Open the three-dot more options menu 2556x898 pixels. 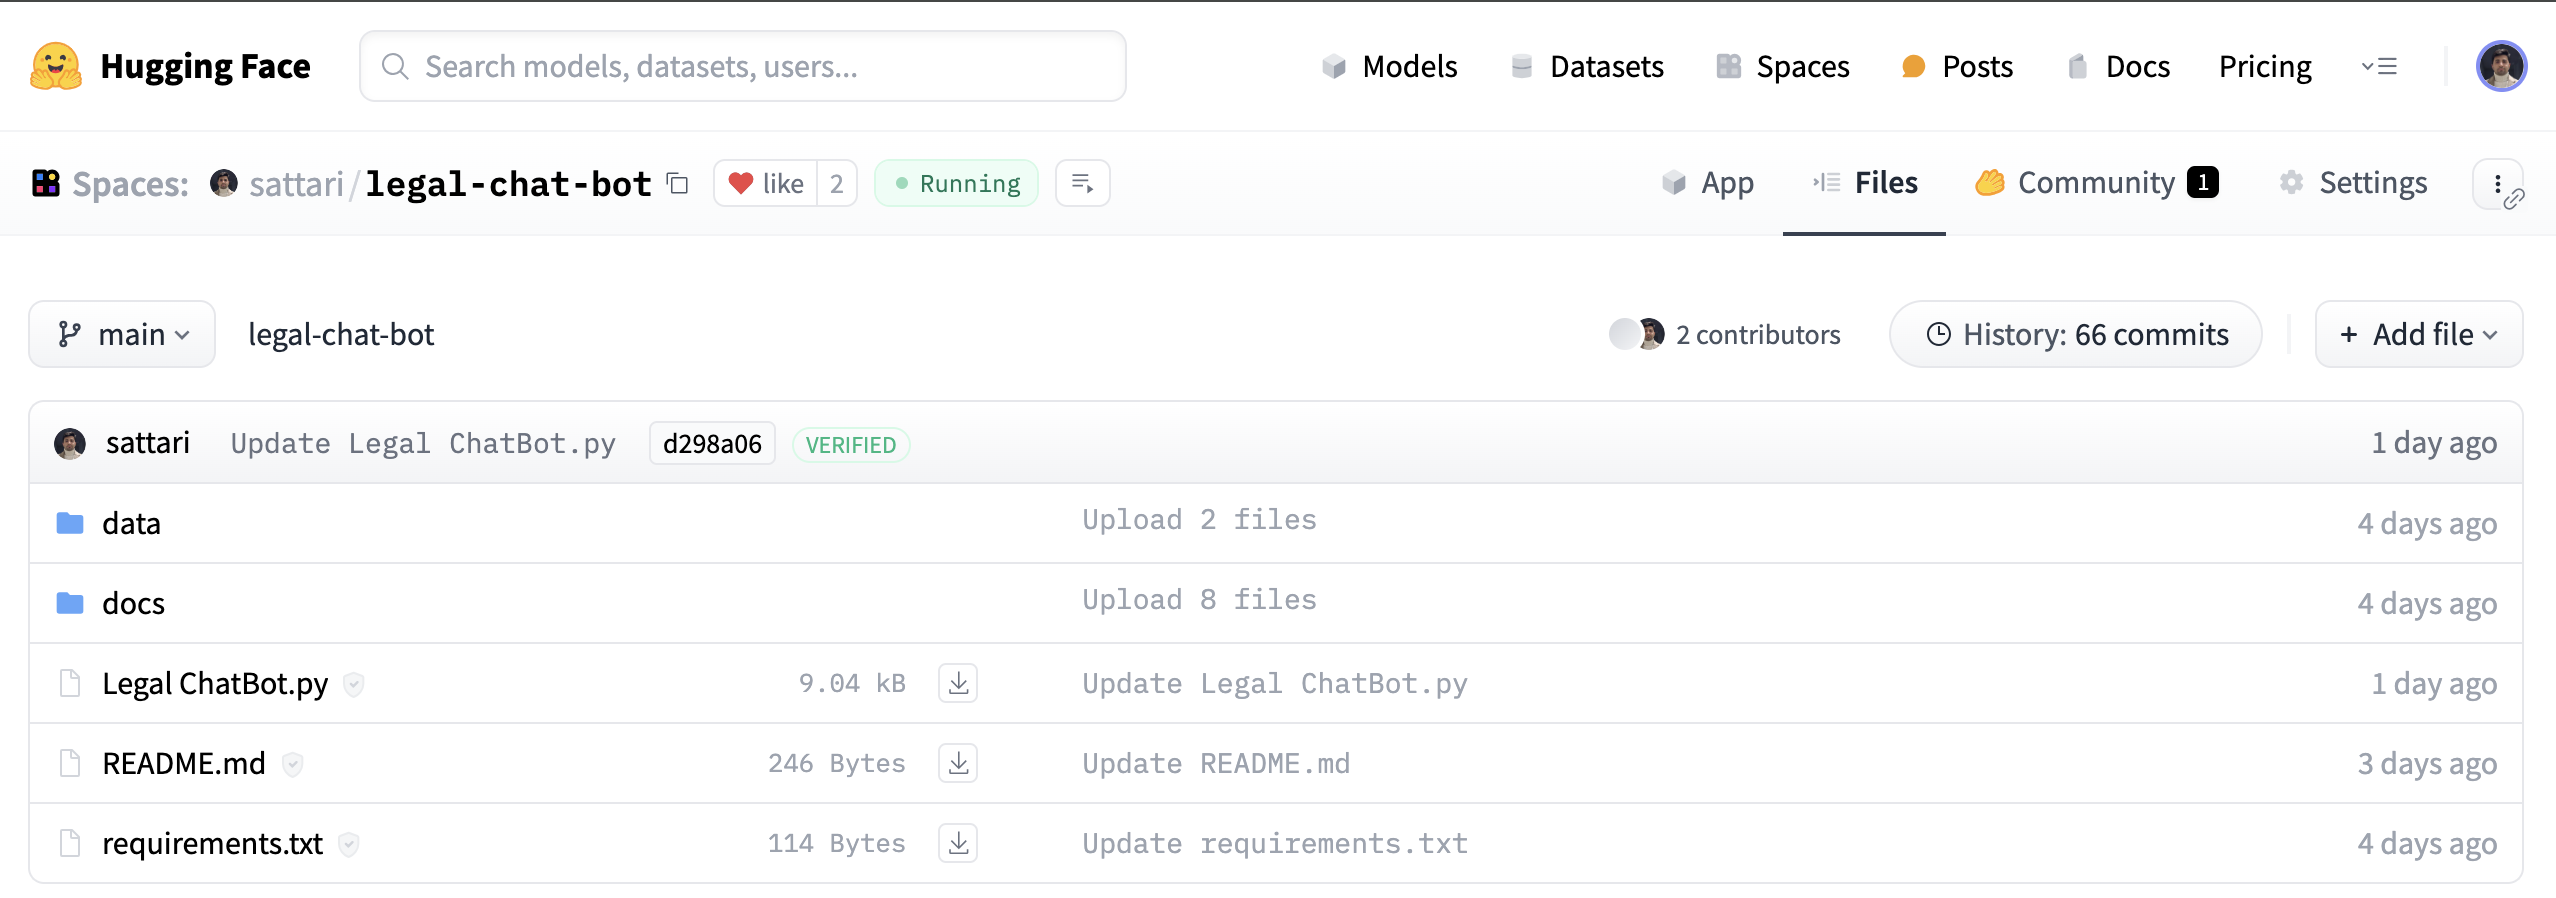[2498, 184]
